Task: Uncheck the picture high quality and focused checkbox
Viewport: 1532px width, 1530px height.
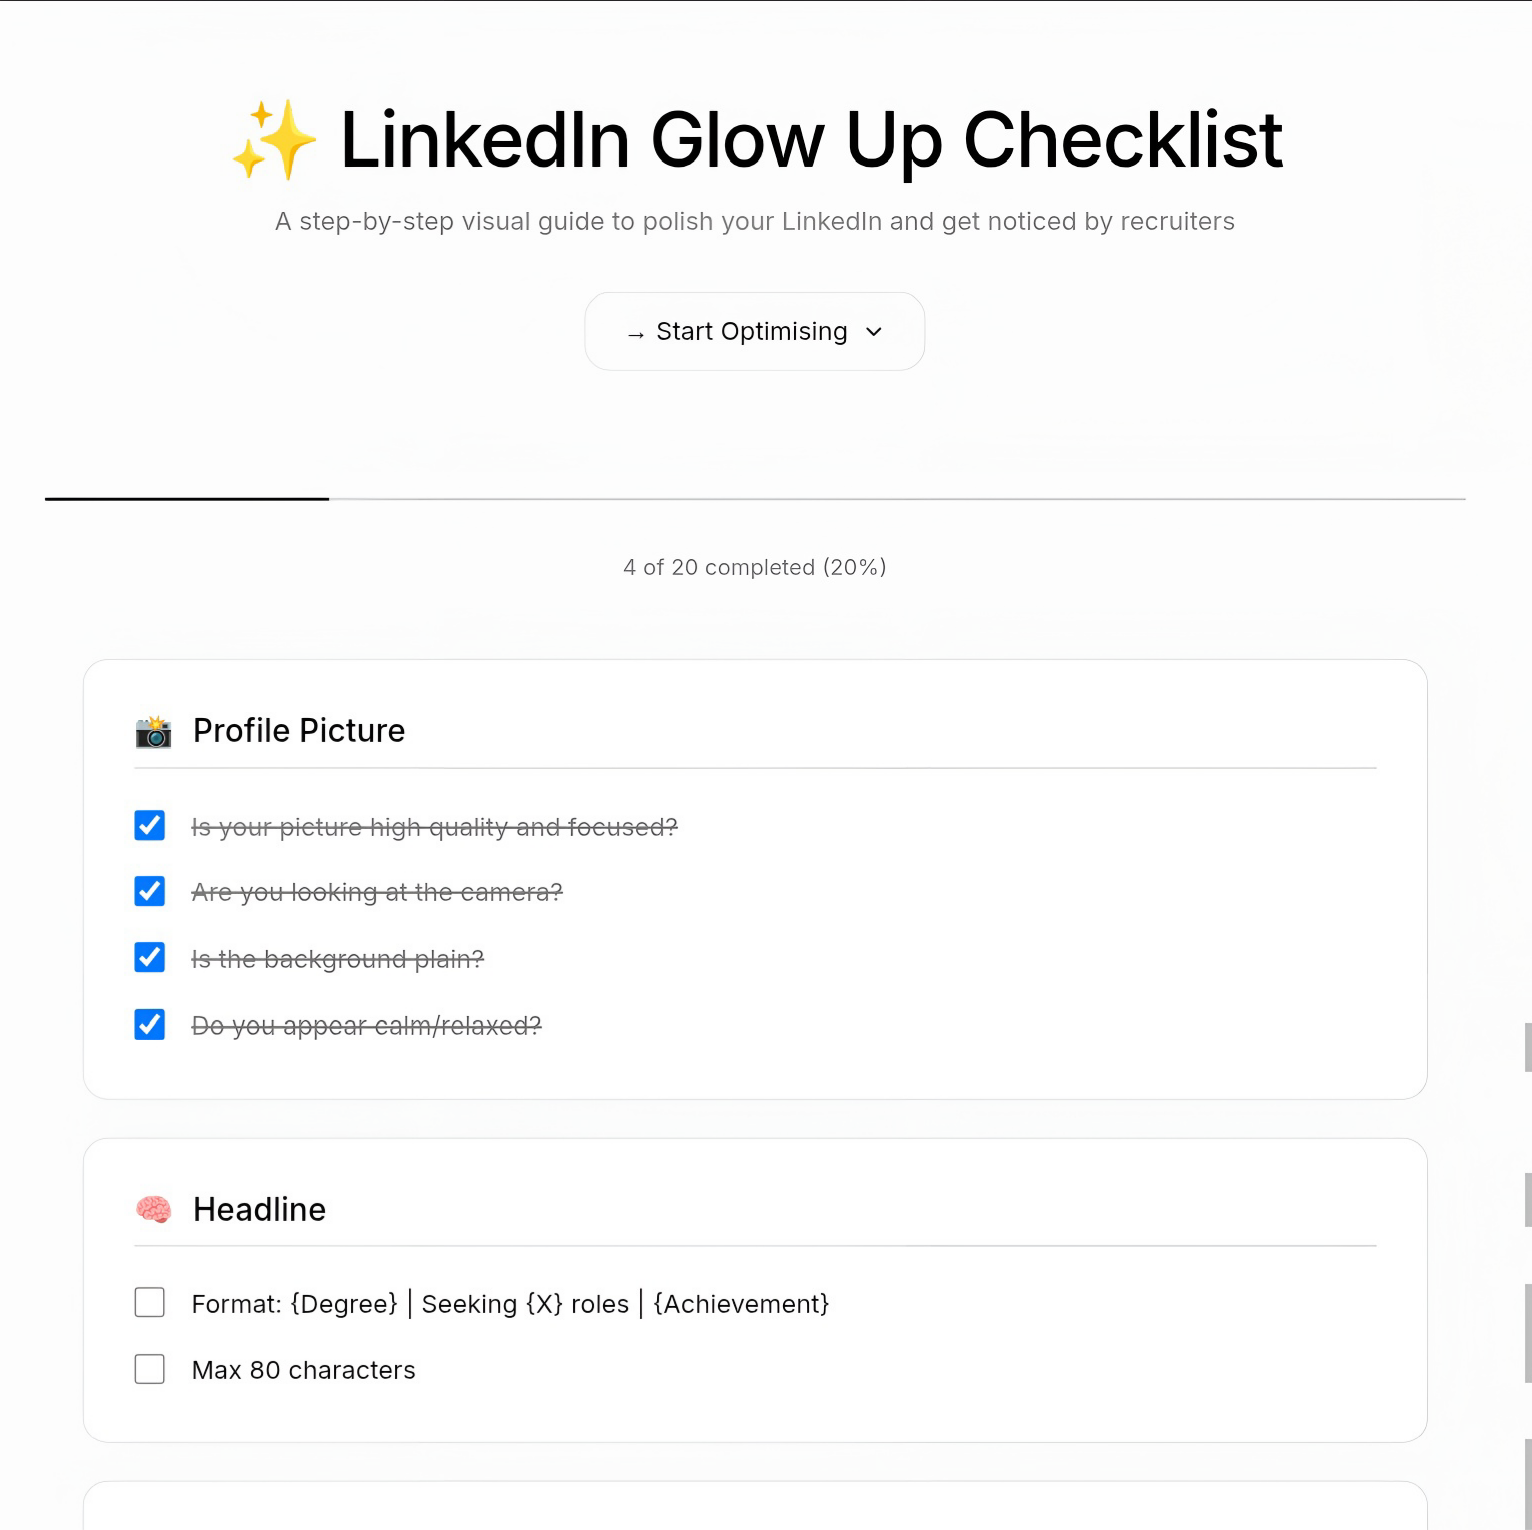Action: click(x=150, y=826)
